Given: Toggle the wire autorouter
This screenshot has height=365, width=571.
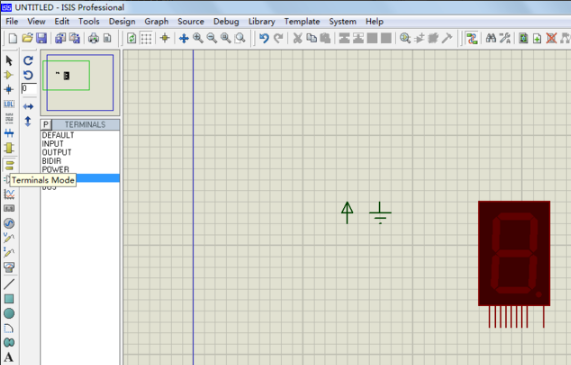Looking at the screenshot, I should pos(472,38).
